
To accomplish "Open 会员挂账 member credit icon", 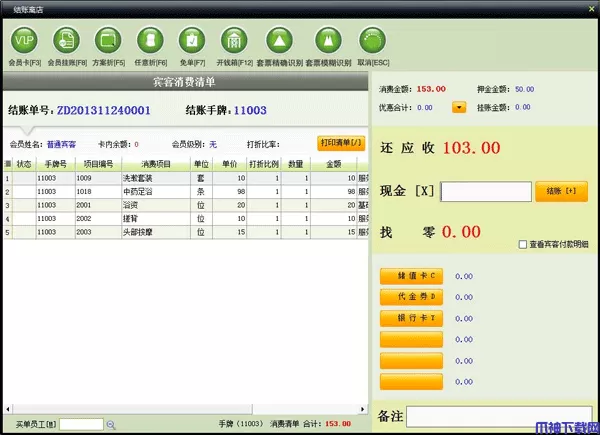I will [65, 41].
